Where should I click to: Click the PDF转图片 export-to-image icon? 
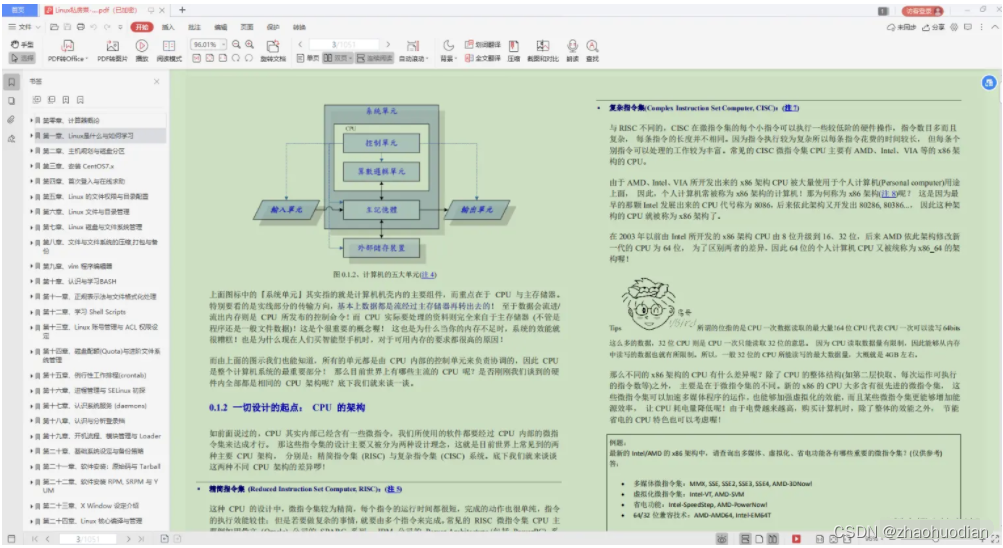coord(113,46)
